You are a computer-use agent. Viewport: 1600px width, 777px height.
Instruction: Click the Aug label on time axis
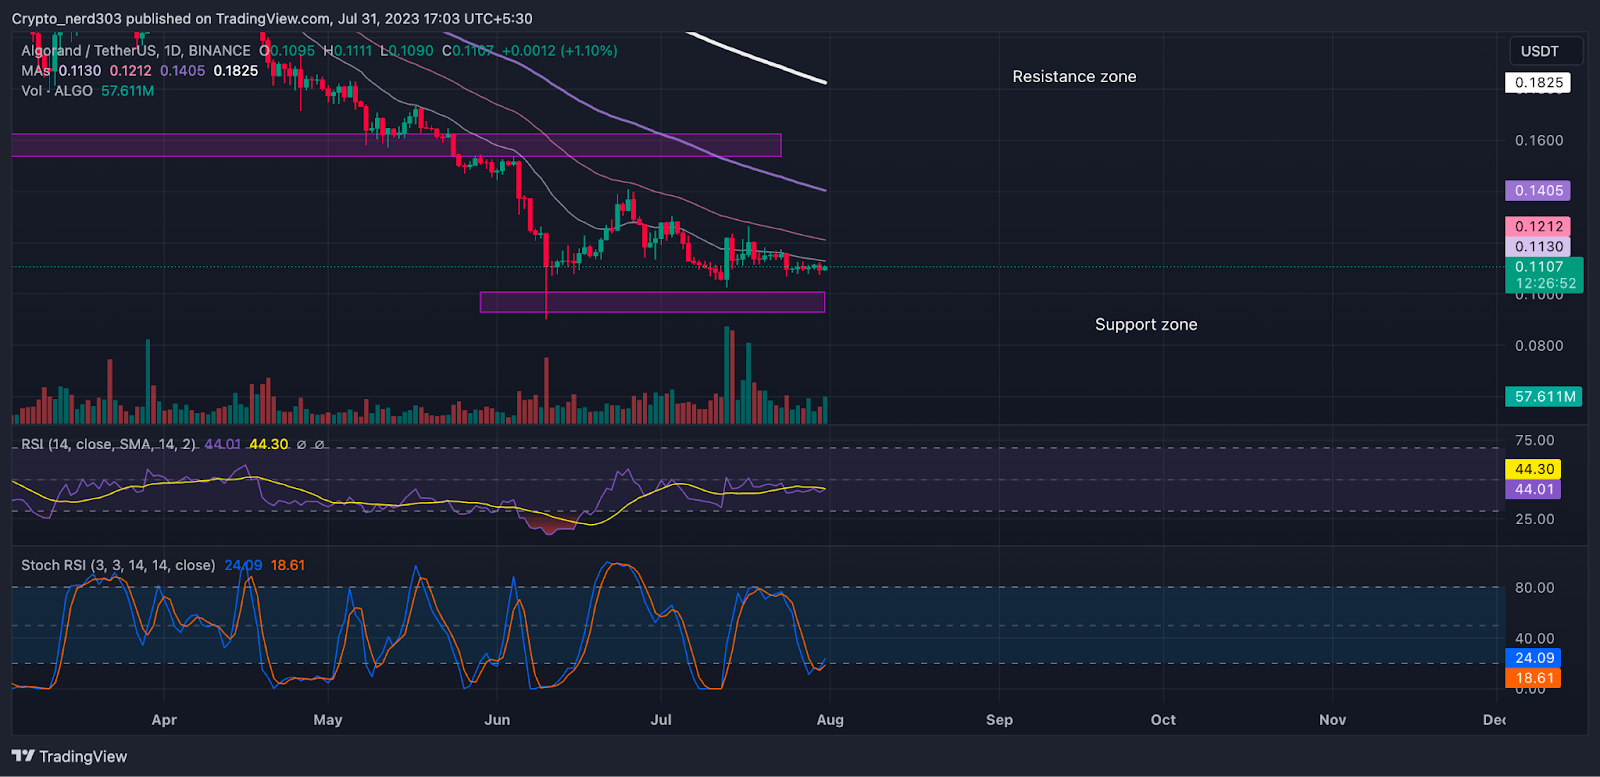[830, 720]
